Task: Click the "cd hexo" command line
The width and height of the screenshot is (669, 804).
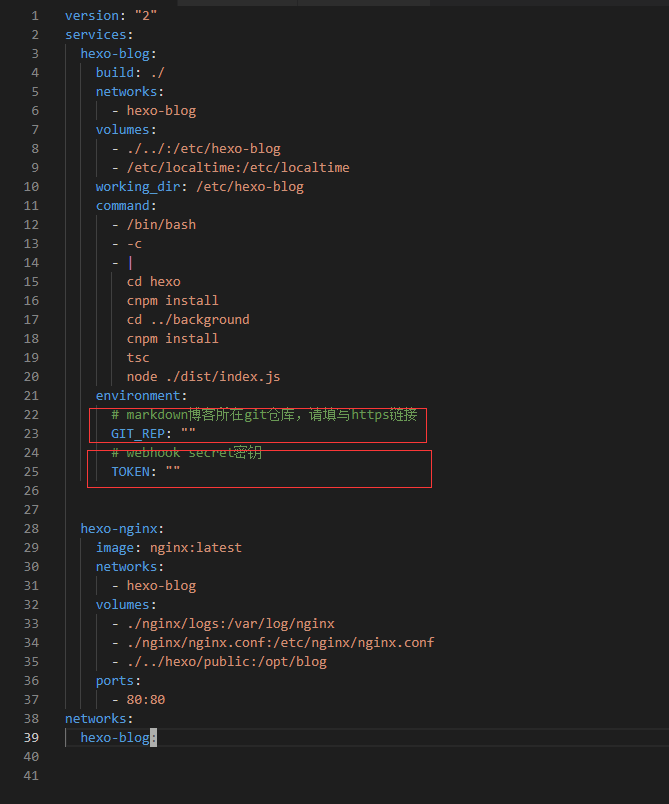Action: pos(153,282)
